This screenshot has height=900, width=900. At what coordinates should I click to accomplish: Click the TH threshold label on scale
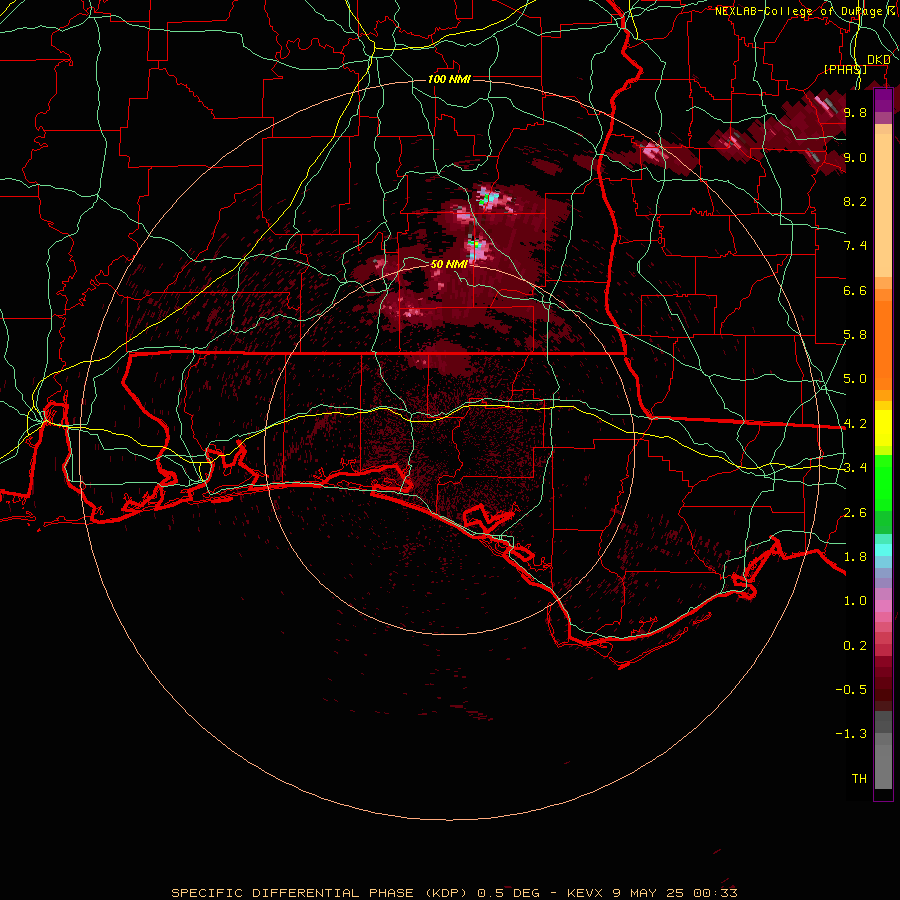[859, 779]
